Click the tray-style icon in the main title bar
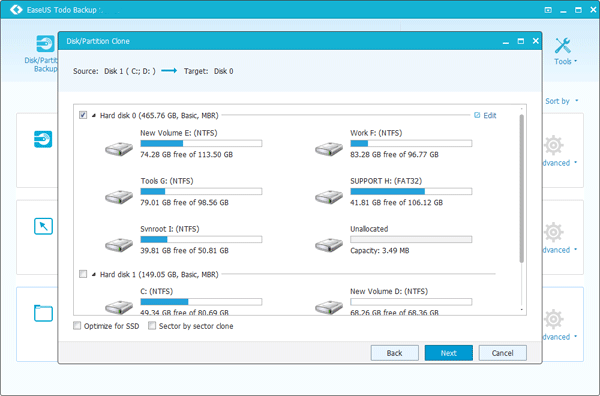Viewport: 600px width, 396px height. (x=548, y=10)
